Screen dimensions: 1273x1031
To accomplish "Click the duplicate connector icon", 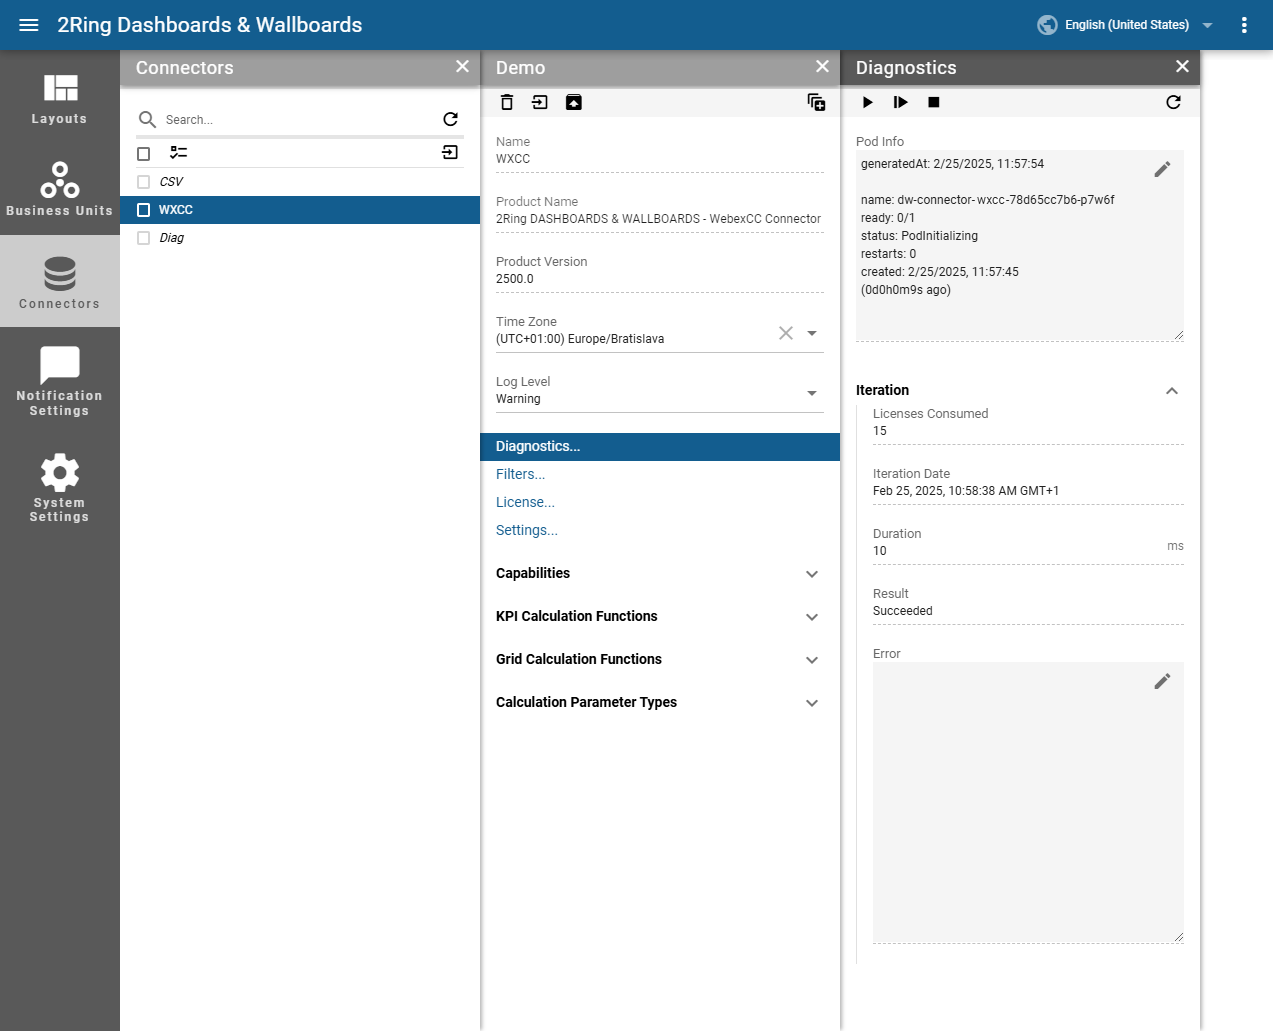I will tap(816, 102).
